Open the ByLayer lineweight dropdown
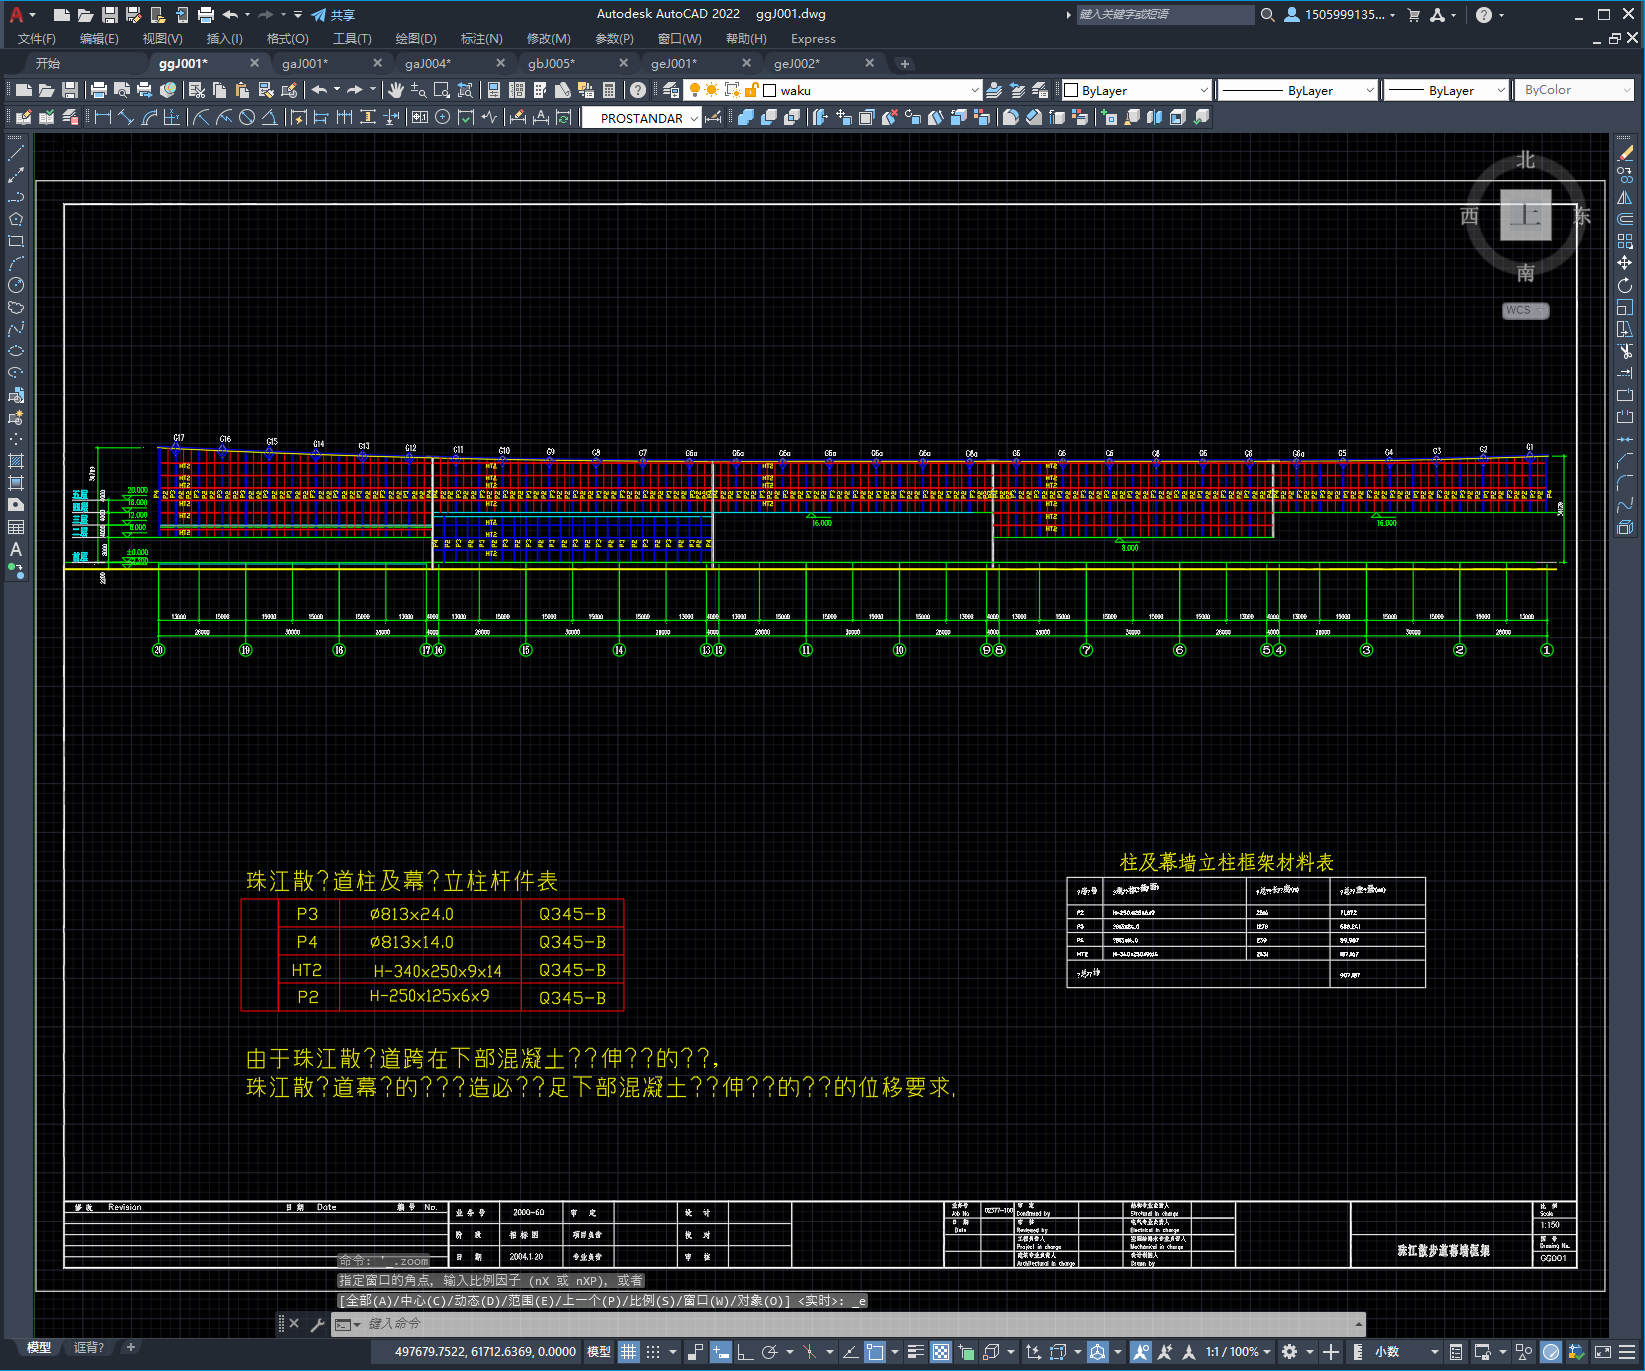The image size is (1645, 1371). click(x=1500, y=90)
